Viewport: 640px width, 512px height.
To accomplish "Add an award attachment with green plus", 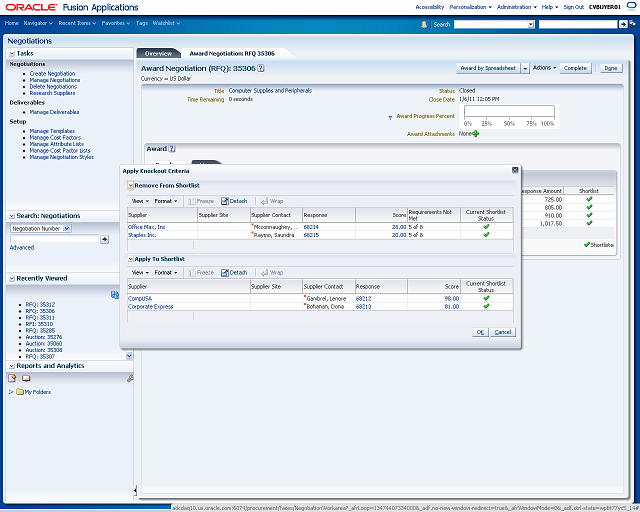I will [x=476, y=134].
